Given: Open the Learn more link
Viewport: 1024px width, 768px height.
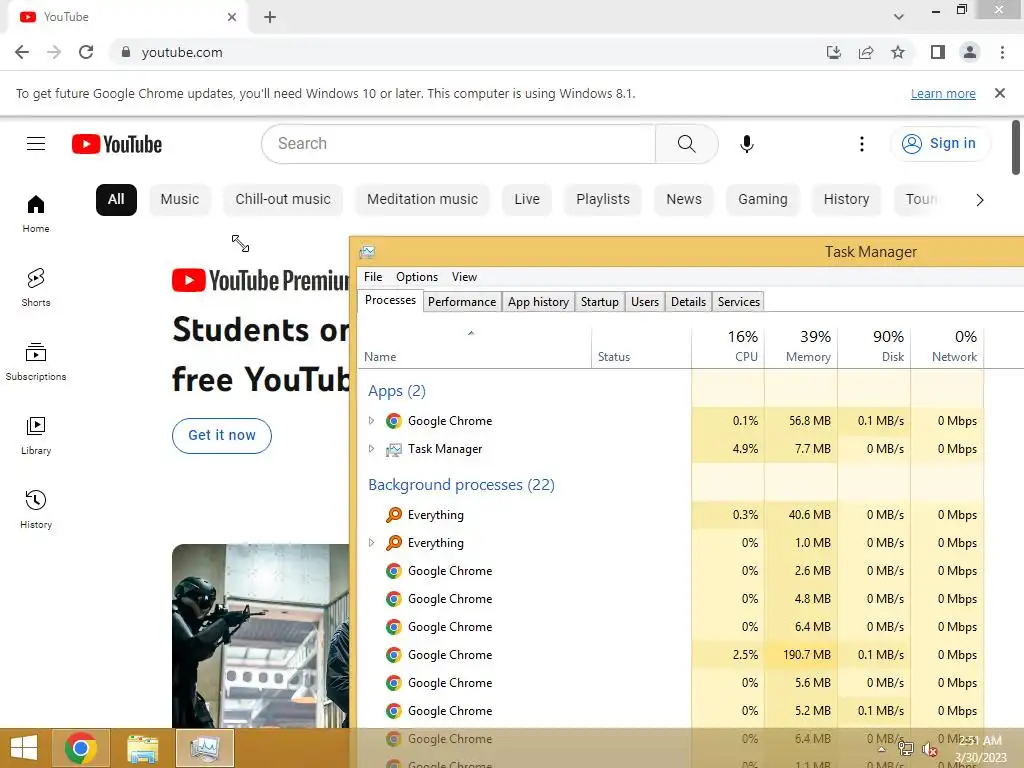Looking at the screenshot, I should (943, 93).
